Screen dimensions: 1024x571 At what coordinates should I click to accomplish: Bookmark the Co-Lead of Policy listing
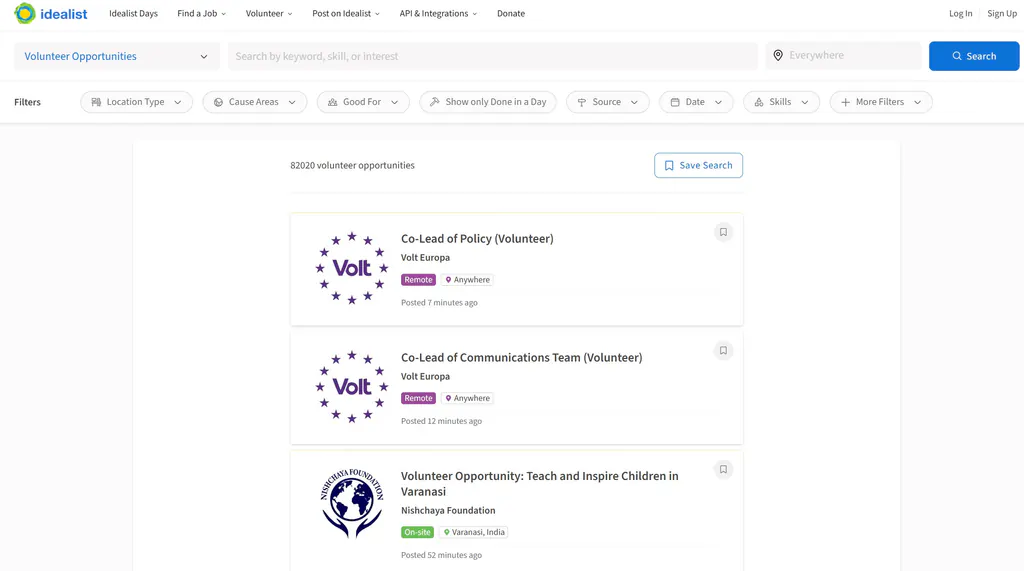pos(723,232)
